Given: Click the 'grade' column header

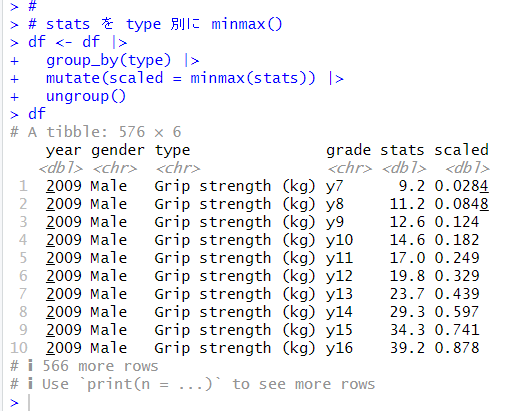Looking at the screenshot, I should 348,151.
